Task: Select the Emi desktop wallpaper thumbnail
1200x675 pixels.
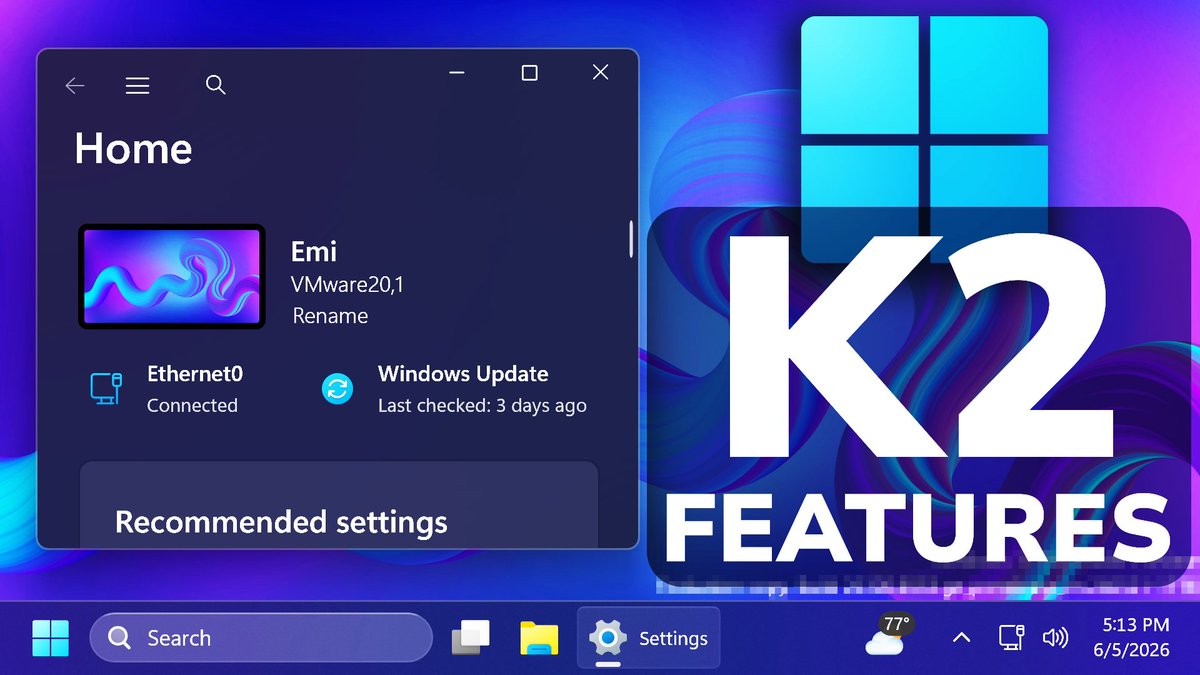Action: [x=172, y=276]
